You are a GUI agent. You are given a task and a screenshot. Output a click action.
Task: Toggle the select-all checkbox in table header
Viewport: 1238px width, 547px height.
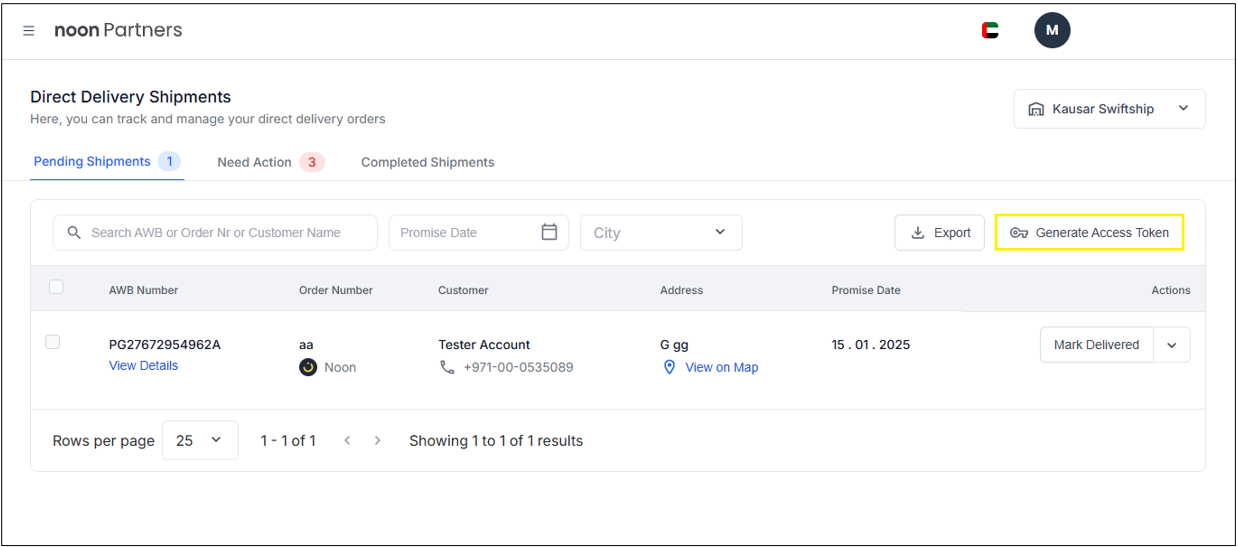tap(56, 287)
